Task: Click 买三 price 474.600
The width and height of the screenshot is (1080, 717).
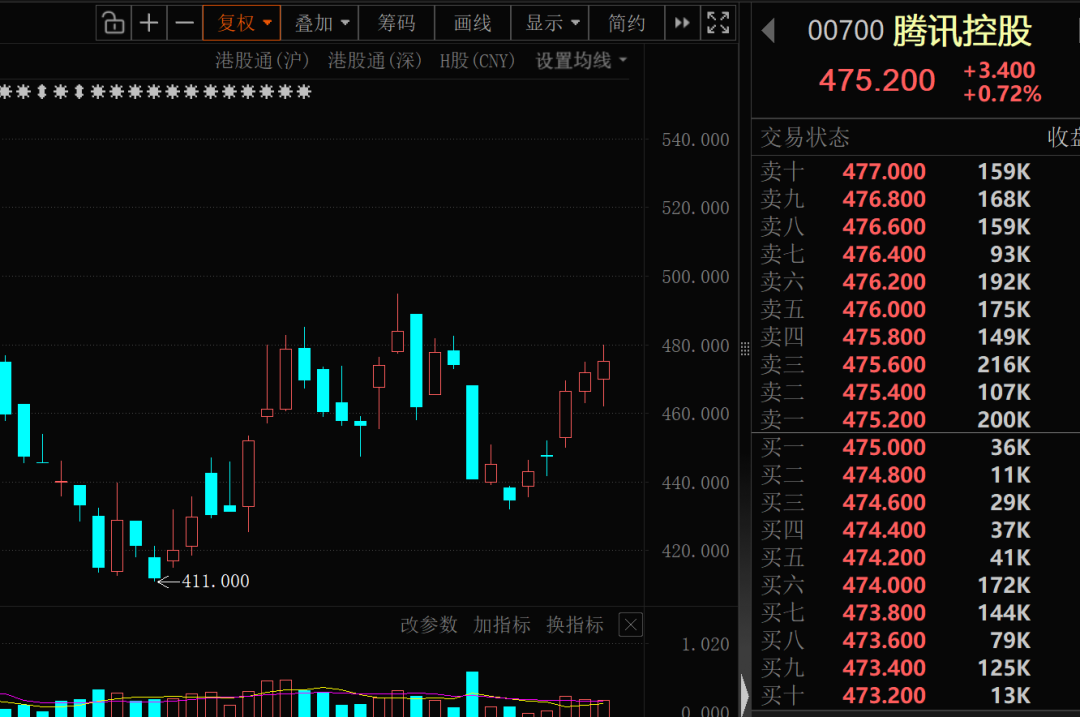Action: (884, 502)
